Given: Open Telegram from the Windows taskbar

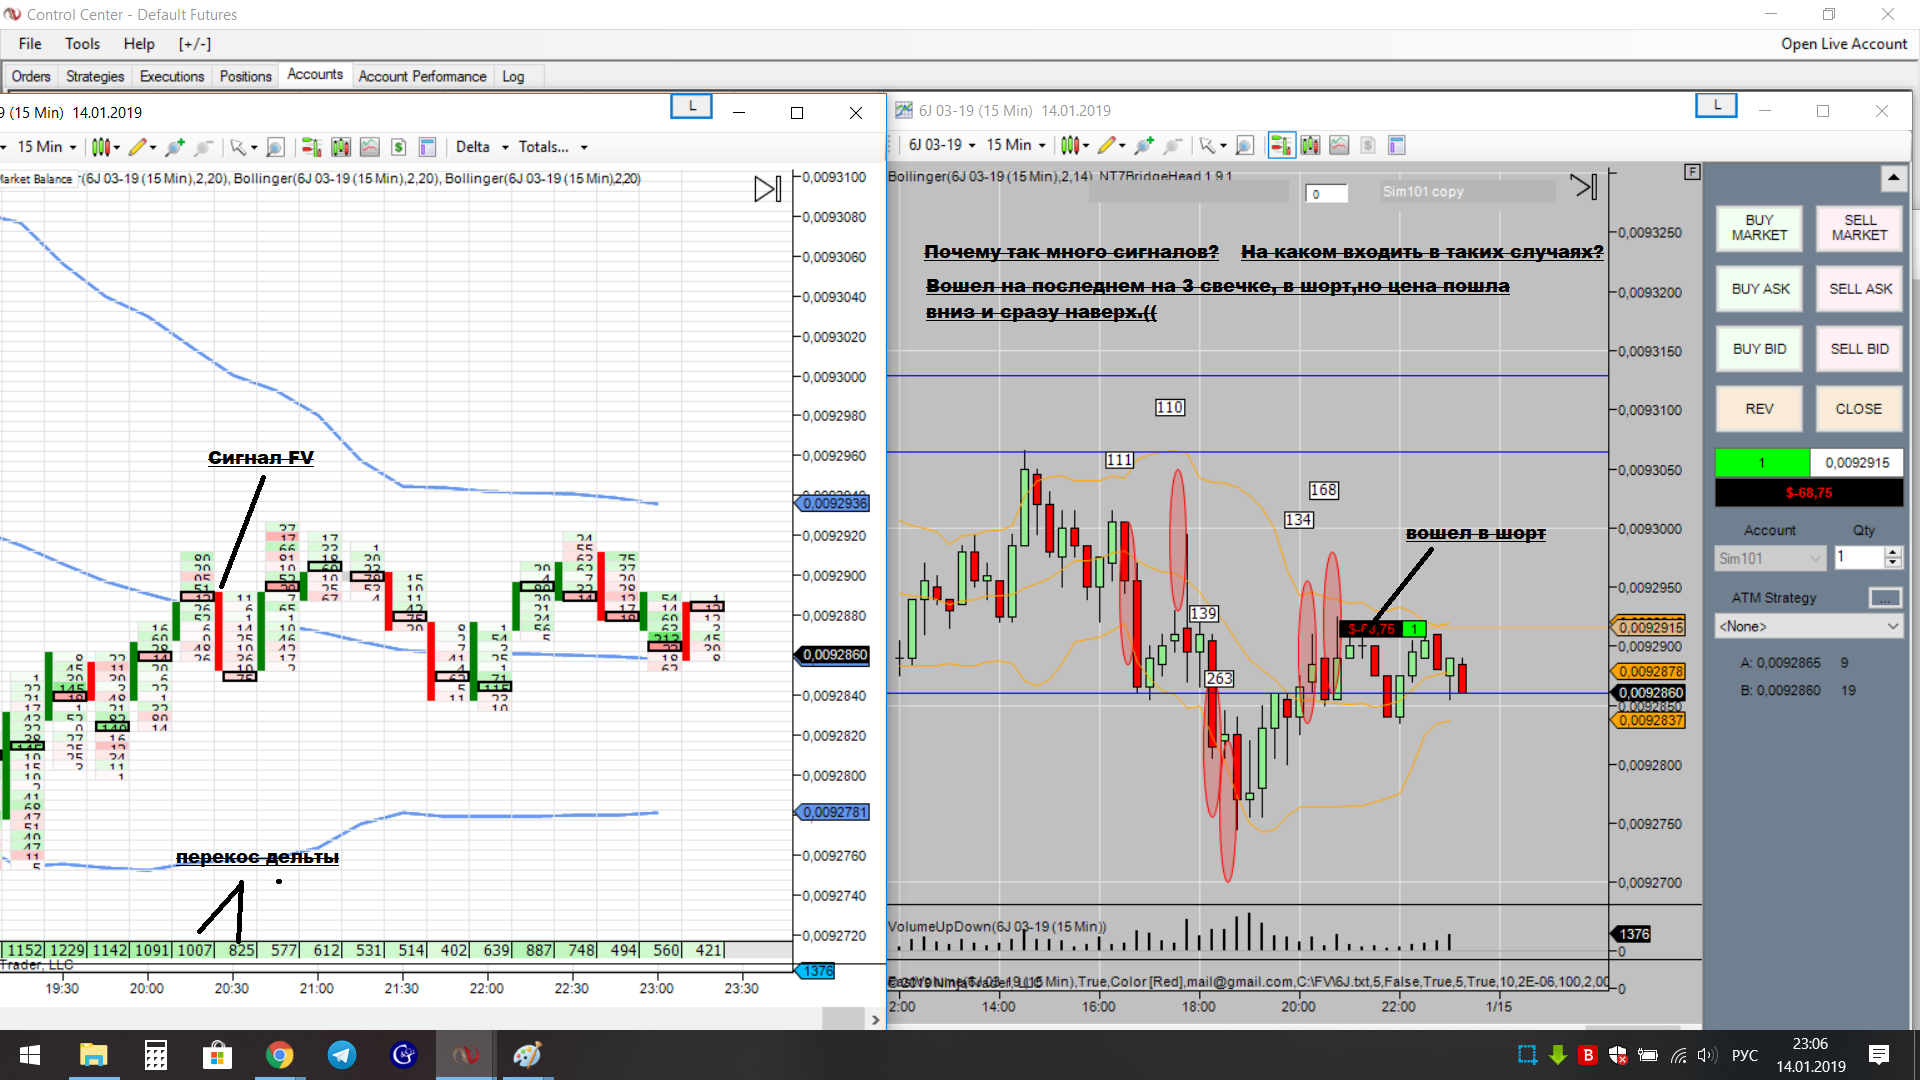Looking at the screenshot, I should coord(341,1055).
